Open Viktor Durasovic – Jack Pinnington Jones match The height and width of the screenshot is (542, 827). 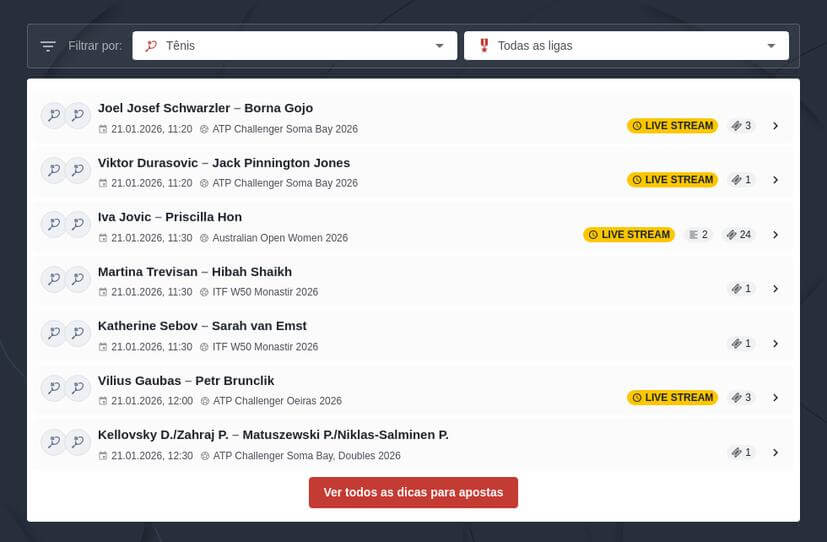(x=224, y=163)
